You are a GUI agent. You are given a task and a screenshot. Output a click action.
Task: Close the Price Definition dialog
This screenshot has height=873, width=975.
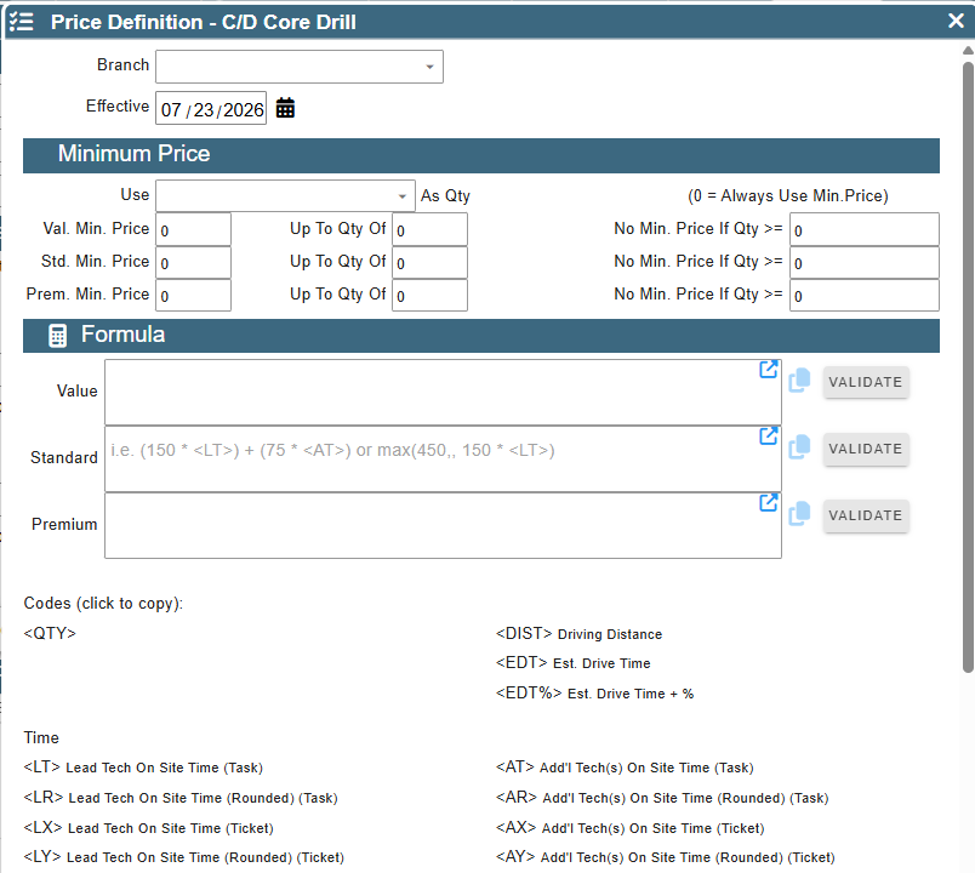(956, 21)
